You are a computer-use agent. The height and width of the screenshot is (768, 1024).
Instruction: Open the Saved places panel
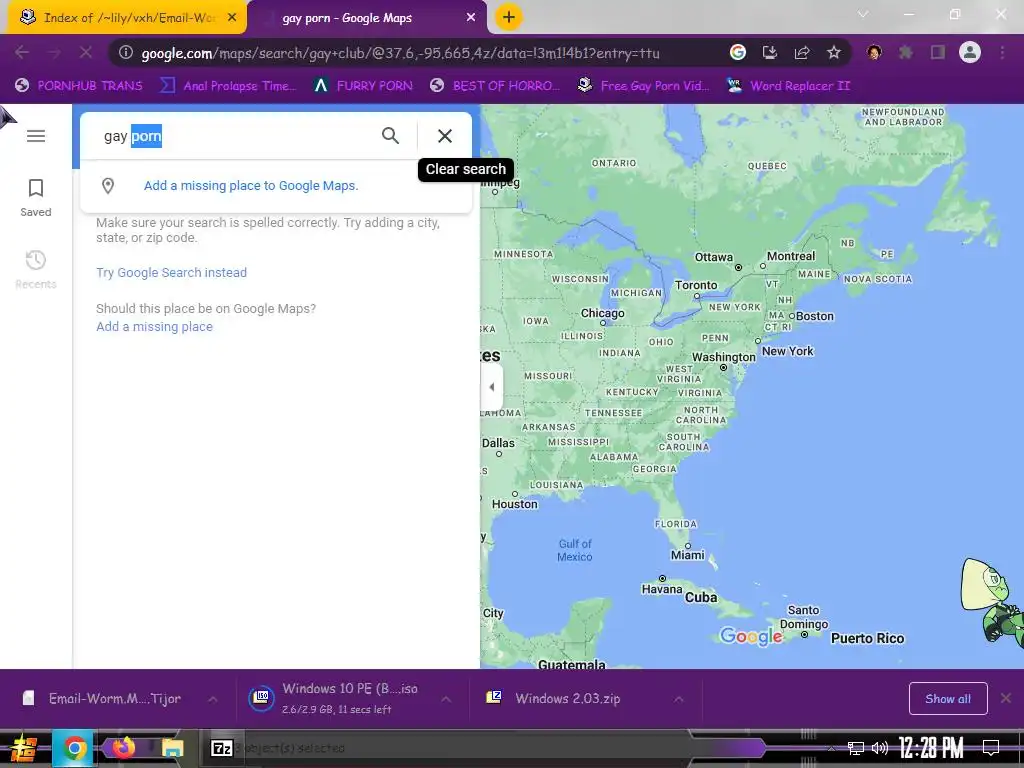point(36,198)
